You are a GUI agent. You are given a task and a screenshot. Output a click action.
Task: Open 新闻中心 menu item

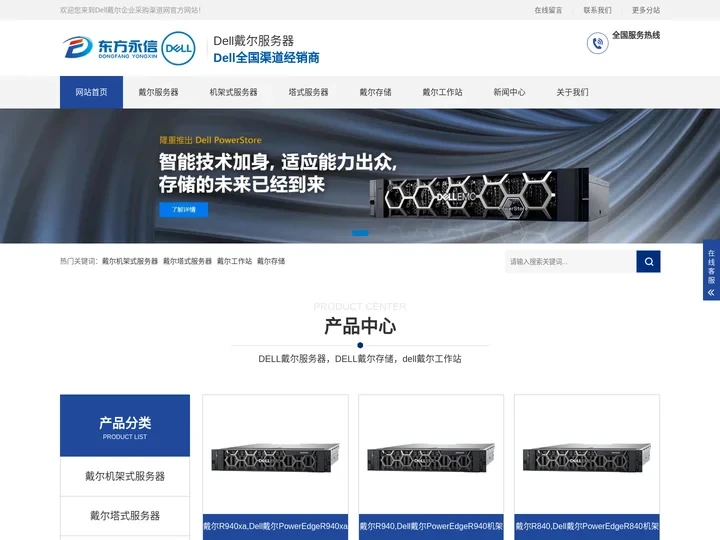click(x=509, y=92)
